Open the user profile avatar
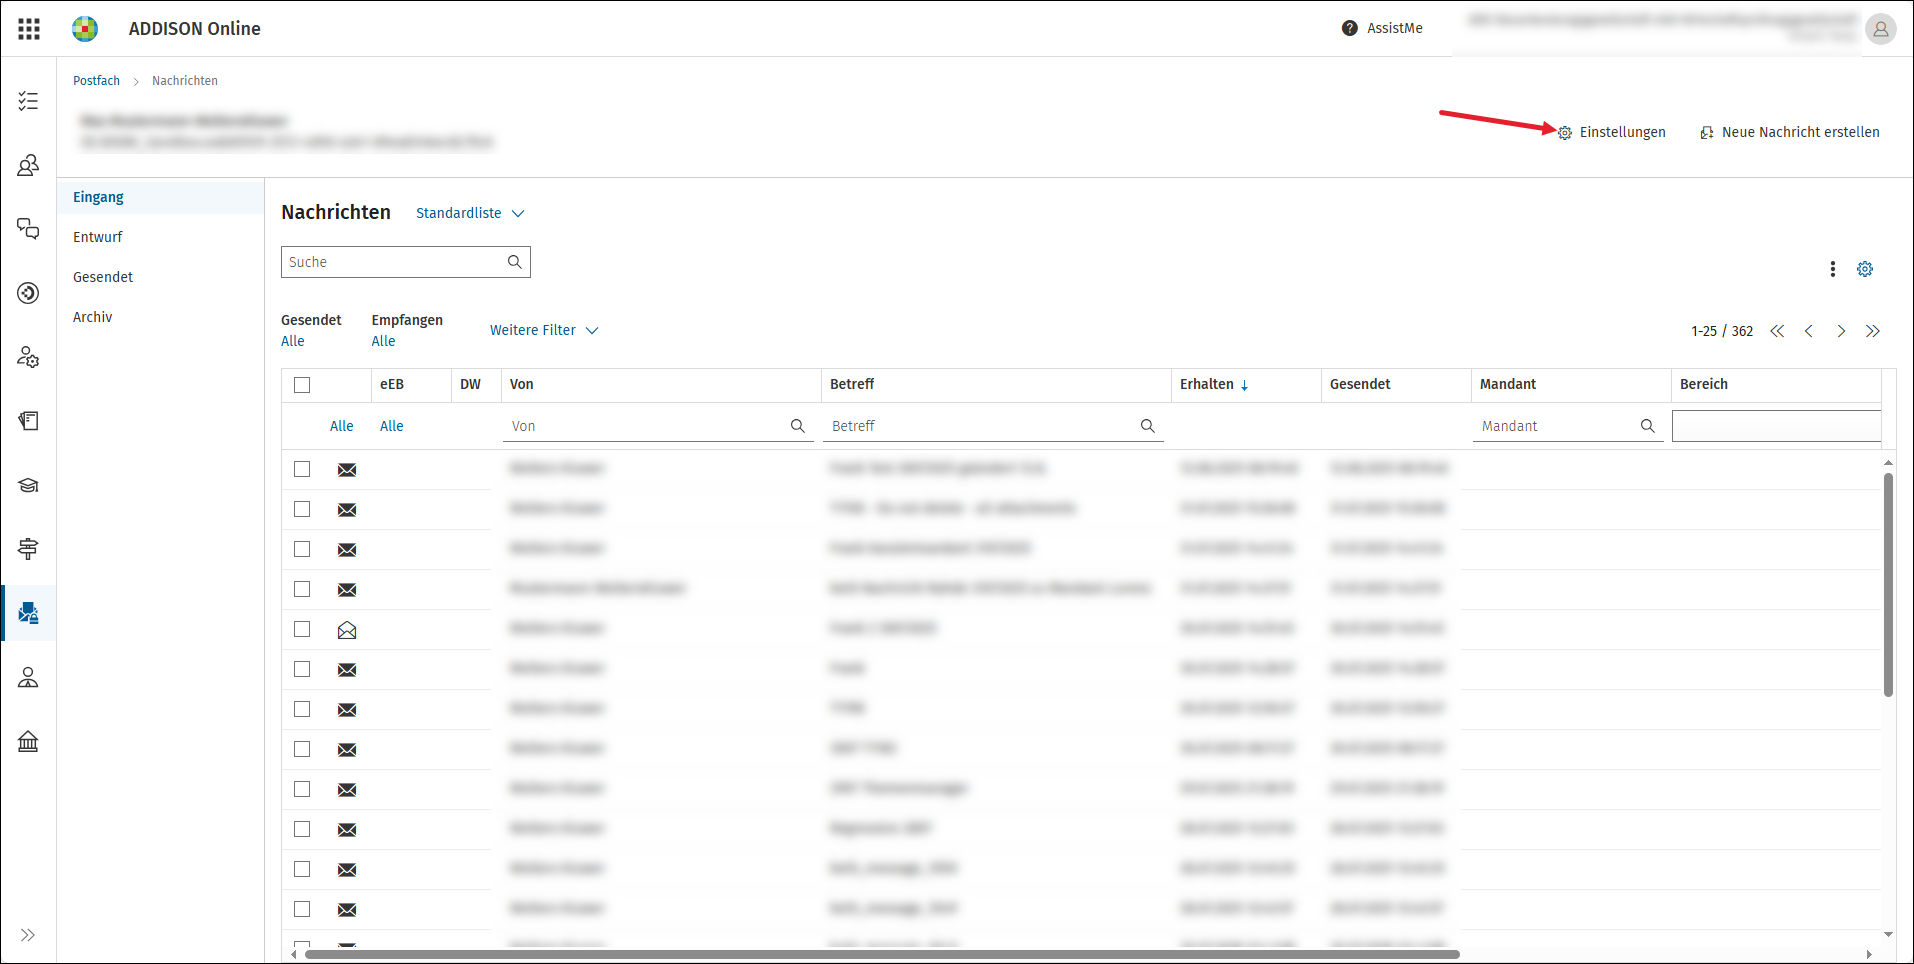This screenshot has height=964, width=1914. pos(1880,29)
